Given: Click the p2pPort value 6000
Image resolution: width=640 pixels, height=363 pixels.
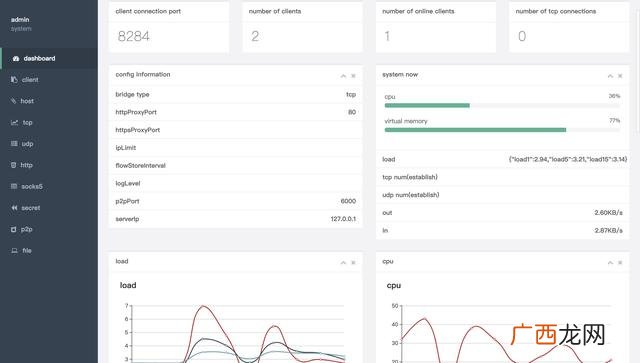Looking at the screenshot, I should (348, 201).
